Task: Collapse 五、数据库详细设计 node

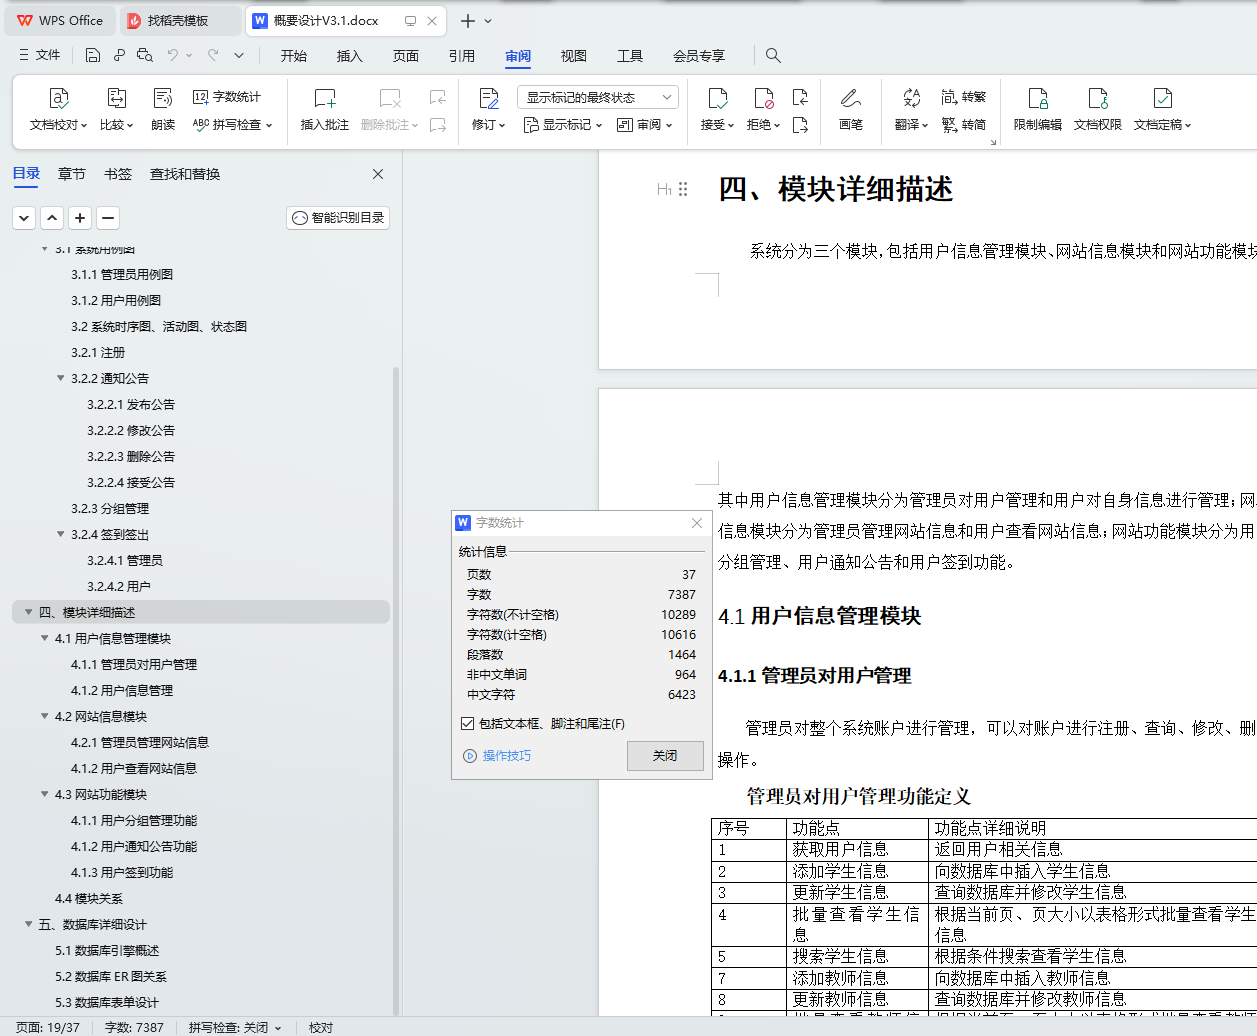Action: tap(28, 924)
